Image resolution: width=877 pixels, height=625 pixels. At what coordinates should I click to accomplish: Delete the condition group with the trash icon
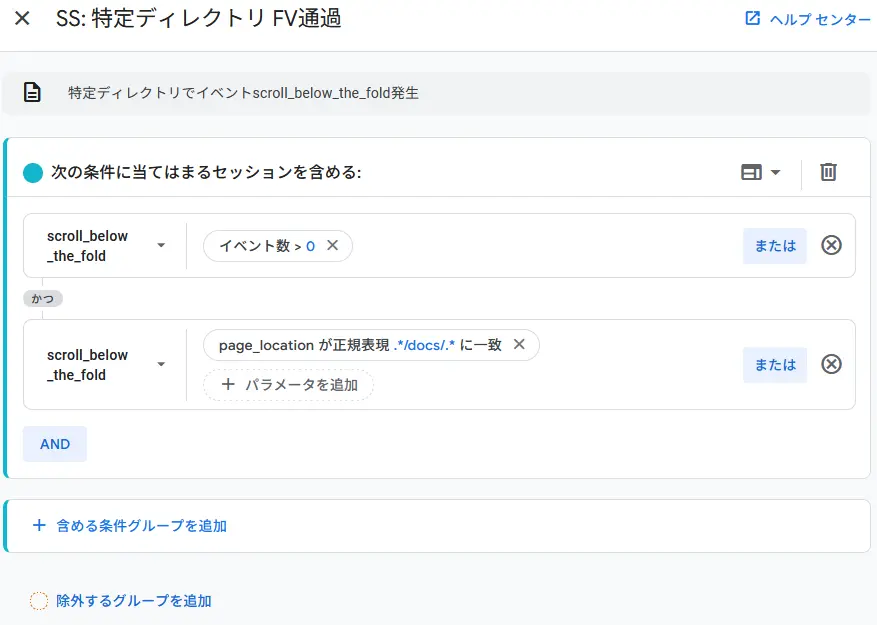(829, 171)
